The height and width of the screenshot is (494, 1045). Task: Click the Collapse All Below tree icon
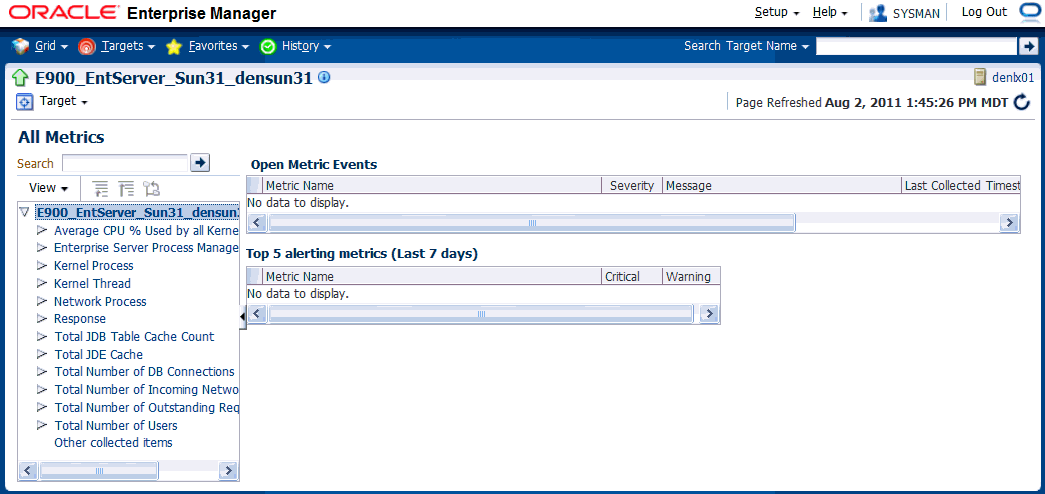point(126,189)
